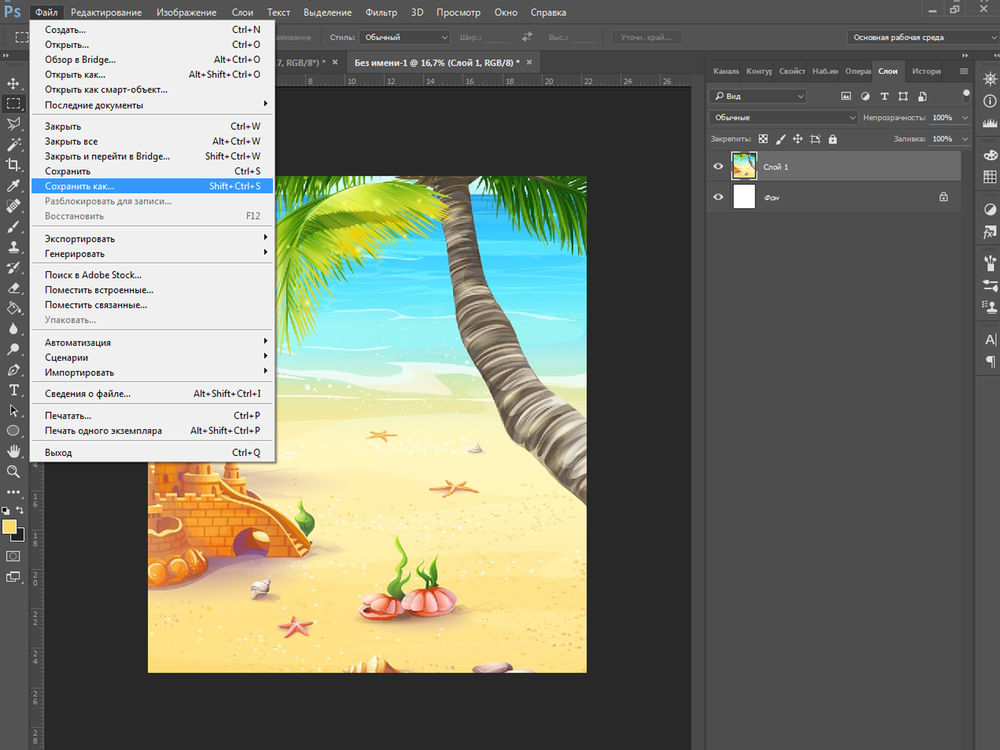The width and height of the screenshot is (1000, 750).
Task: Select the Crop tool in toolbar
Action: pos(14,165)
